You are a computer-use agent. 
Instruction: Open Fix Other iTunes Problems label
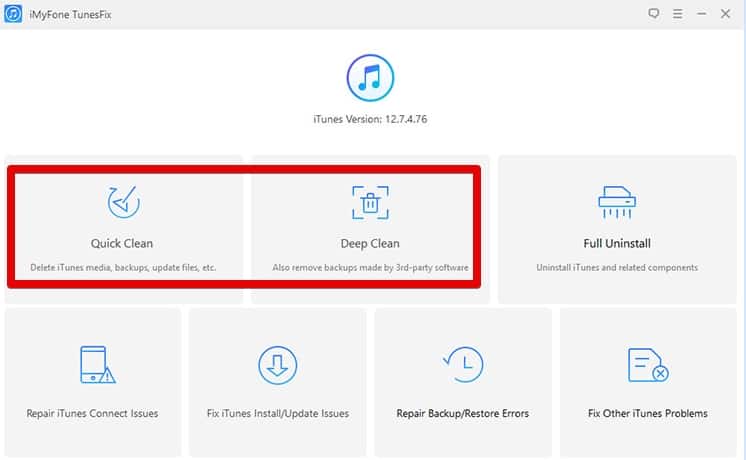pos(648,413)
